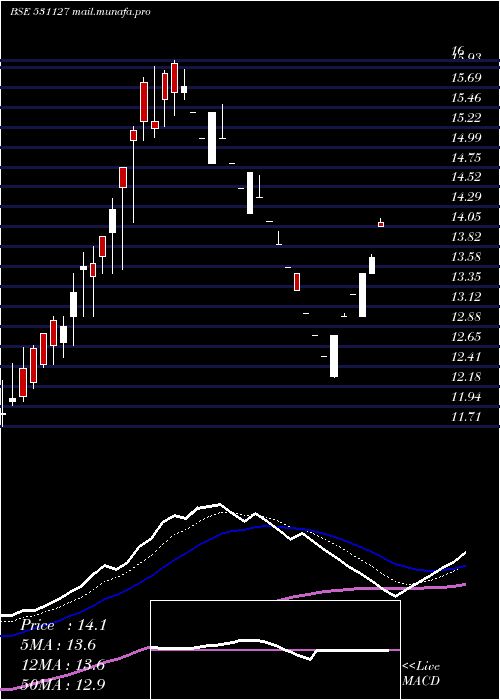Screen dimensions: 500x700
Task: Click the 12.65 price axis label
Action: point(466,337)
